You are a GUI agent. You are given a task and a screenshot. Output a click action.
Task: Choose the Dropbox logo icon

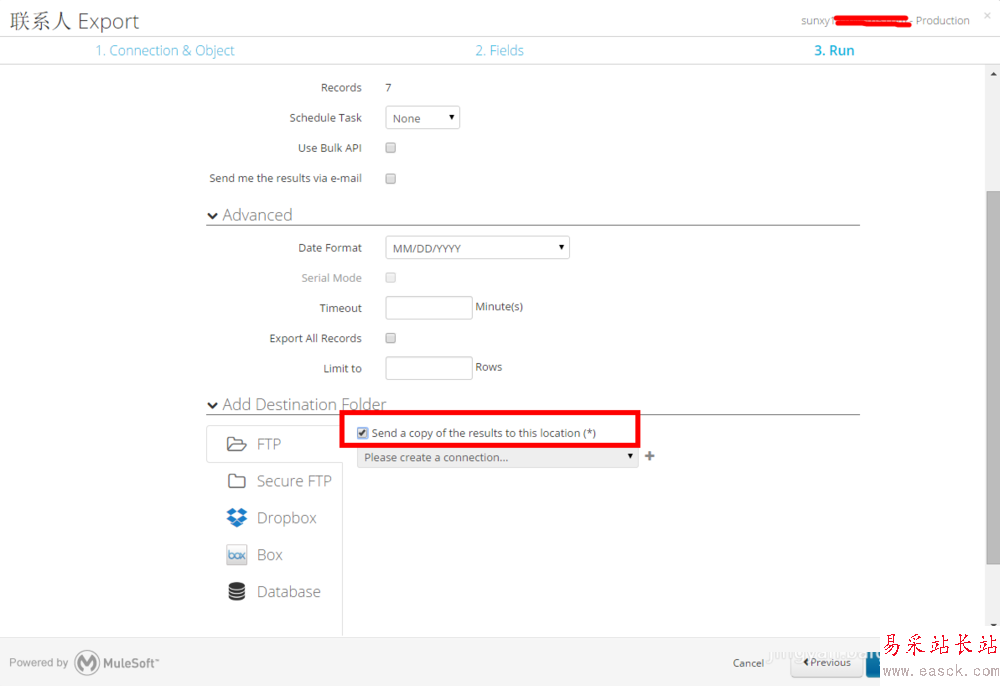pyautogui.click(x=236, y=518)
